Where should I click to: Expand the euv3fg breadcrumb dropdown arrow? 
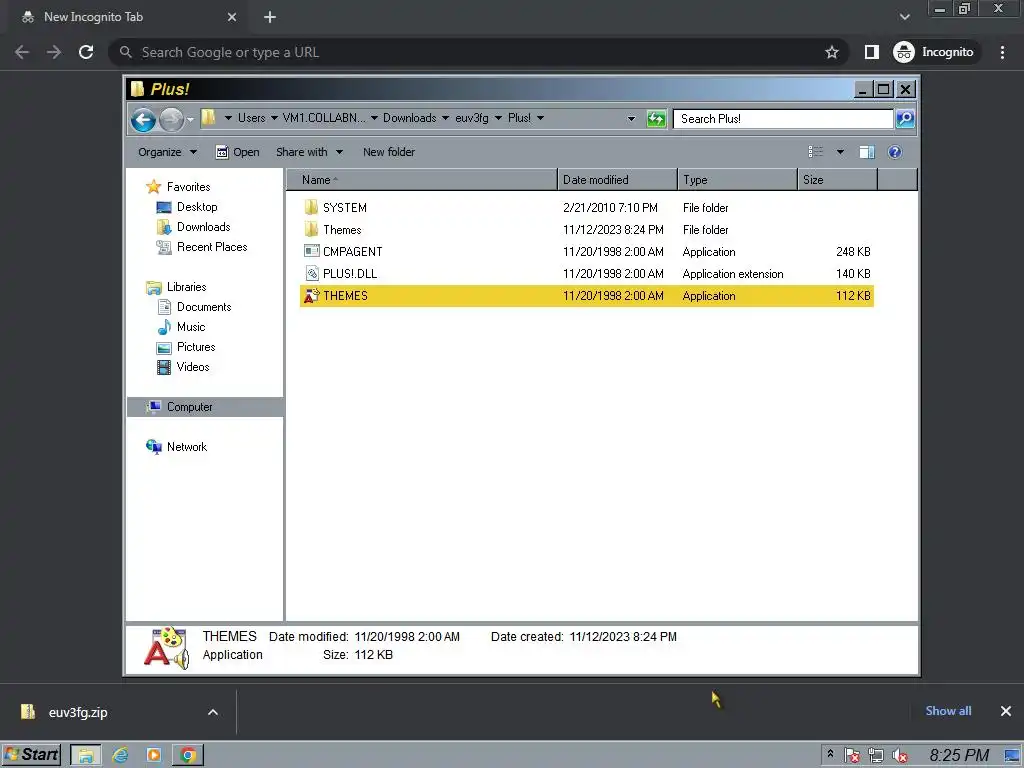click(x=498, y=118)
